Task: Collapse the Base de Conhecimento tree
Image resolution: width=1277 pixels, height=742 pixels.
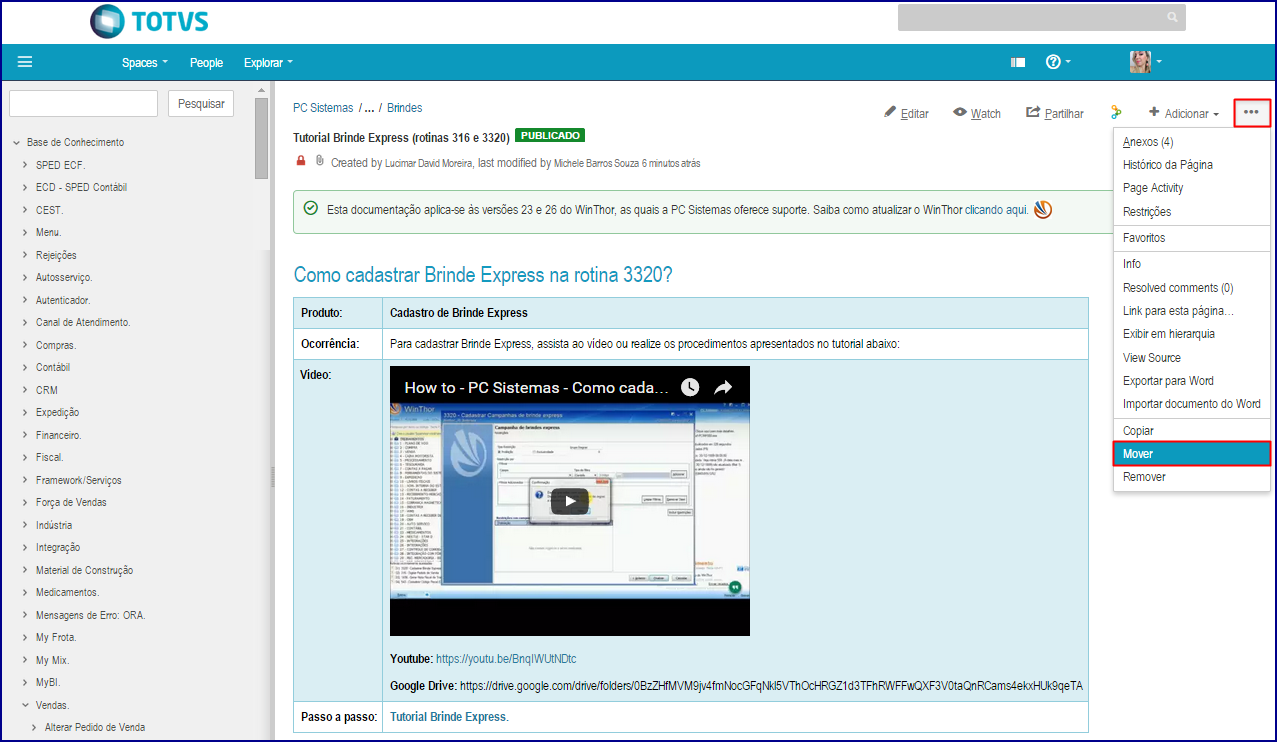Action: (17, 143)
